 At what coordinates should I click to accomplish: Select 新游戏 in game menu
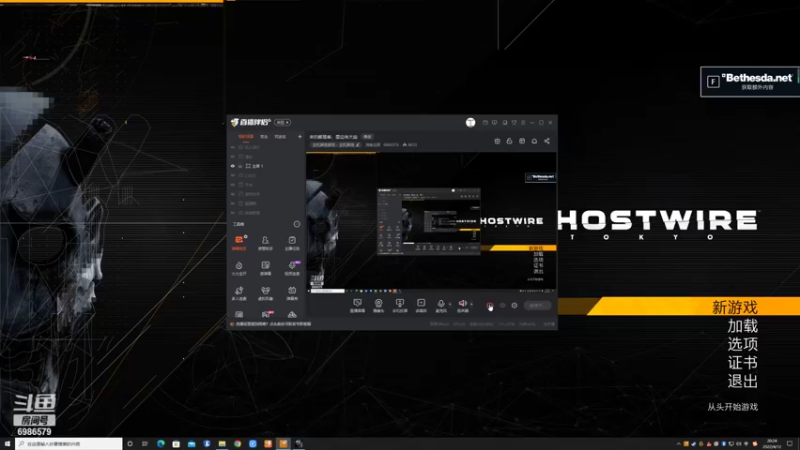pos(735,307)
